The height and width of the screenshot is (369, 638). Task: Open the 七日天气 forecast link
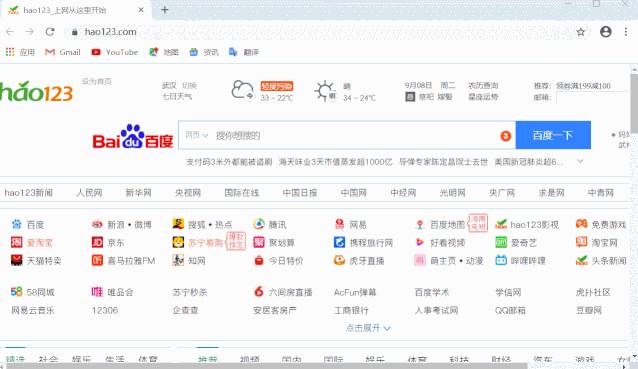point(177,96)
